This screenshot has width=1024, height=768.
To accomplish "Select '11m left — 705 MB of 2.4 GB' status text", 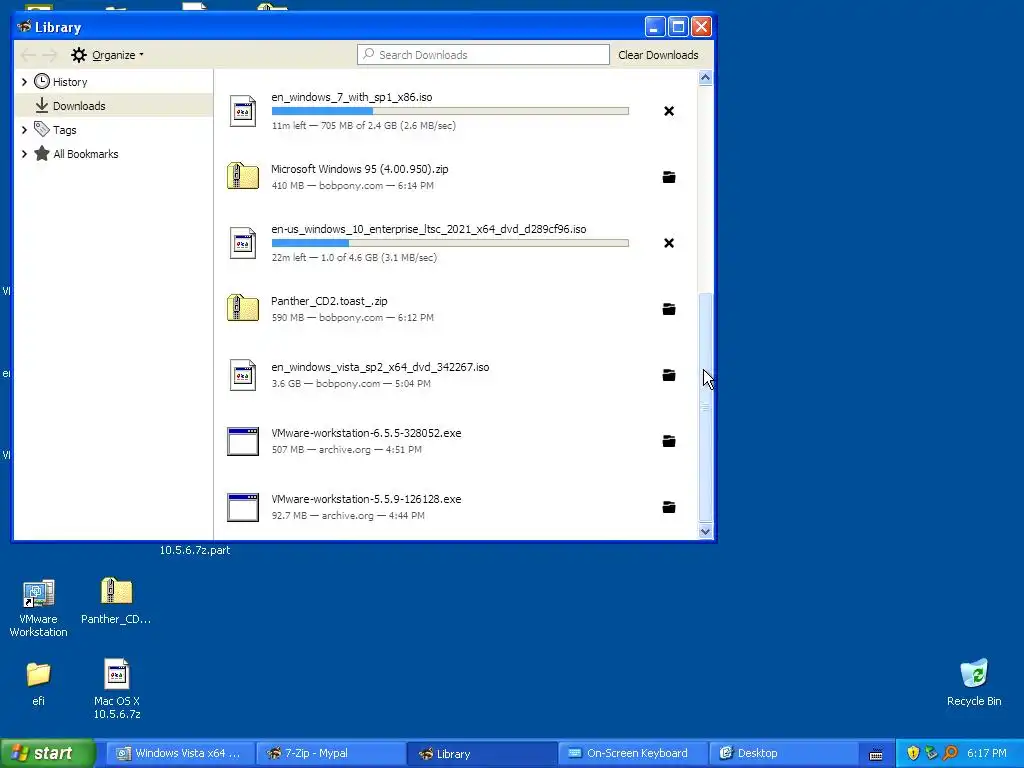I will [x=364, y=125].
